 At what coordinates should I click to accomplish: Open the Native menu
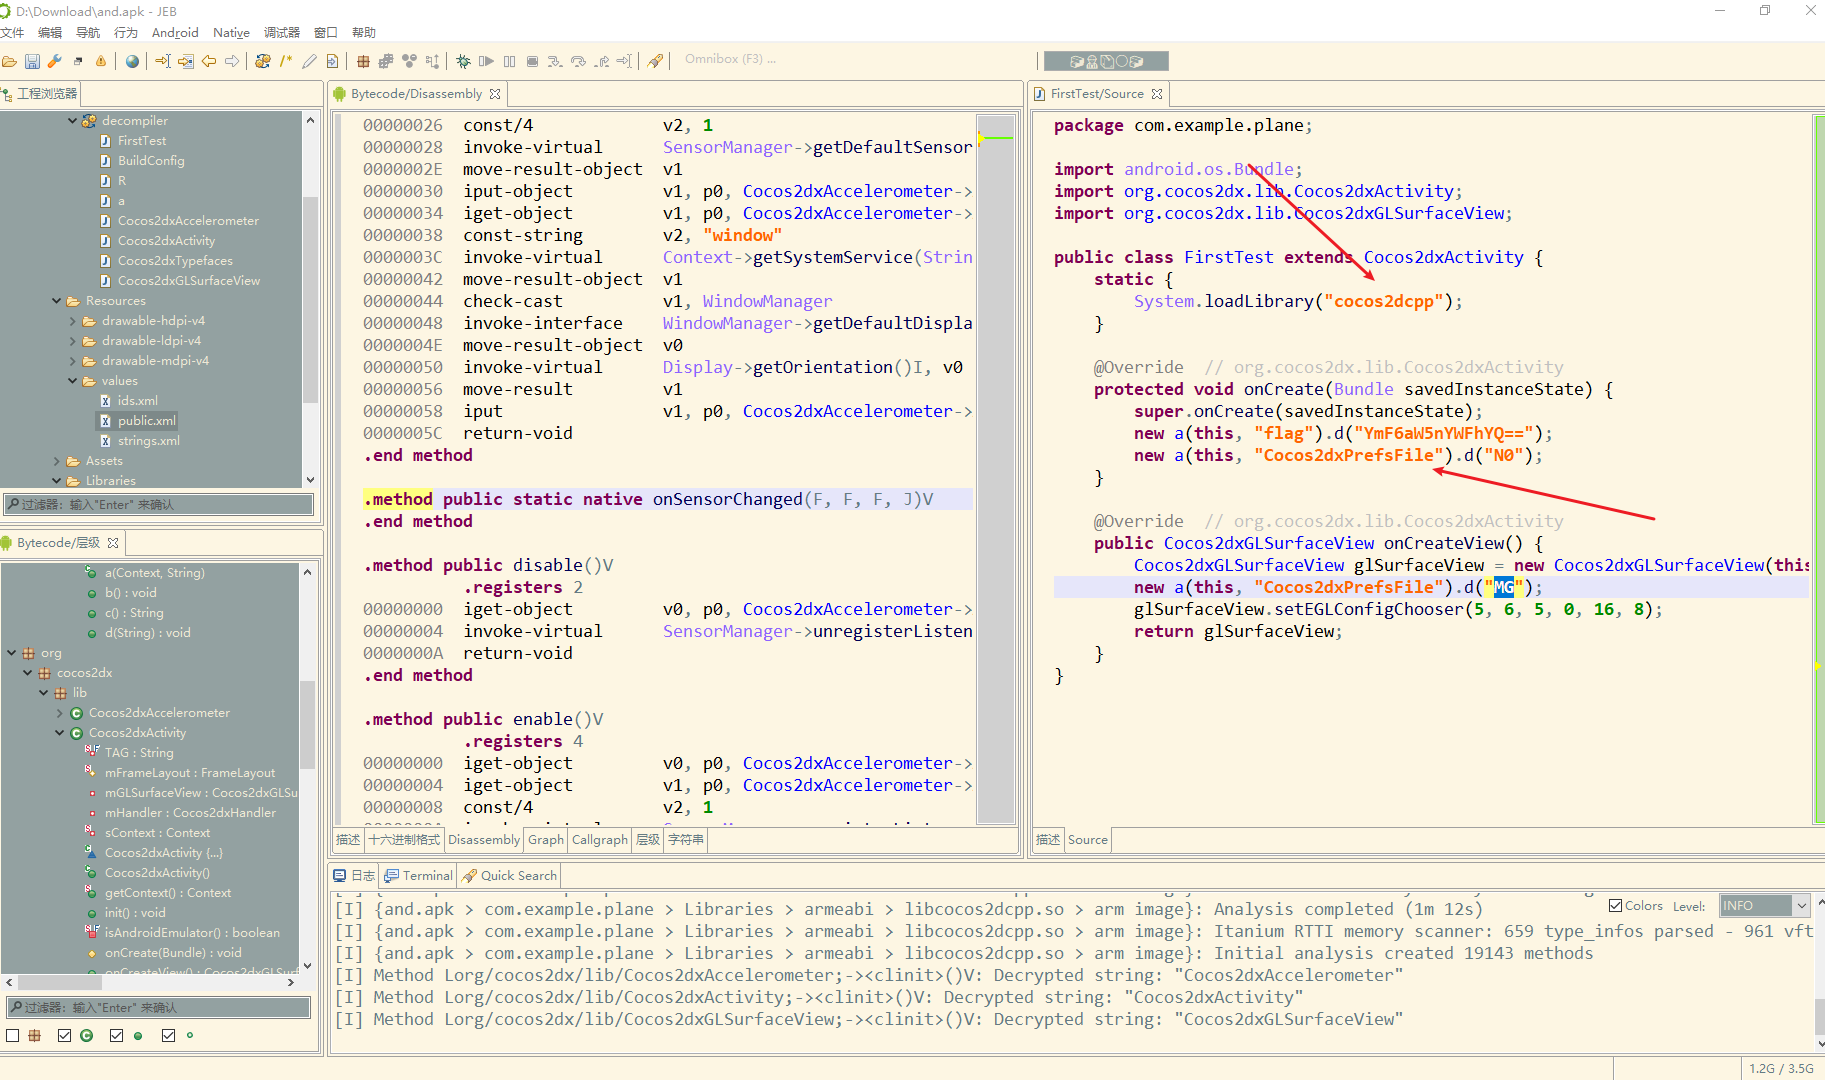tap(231, 33)
